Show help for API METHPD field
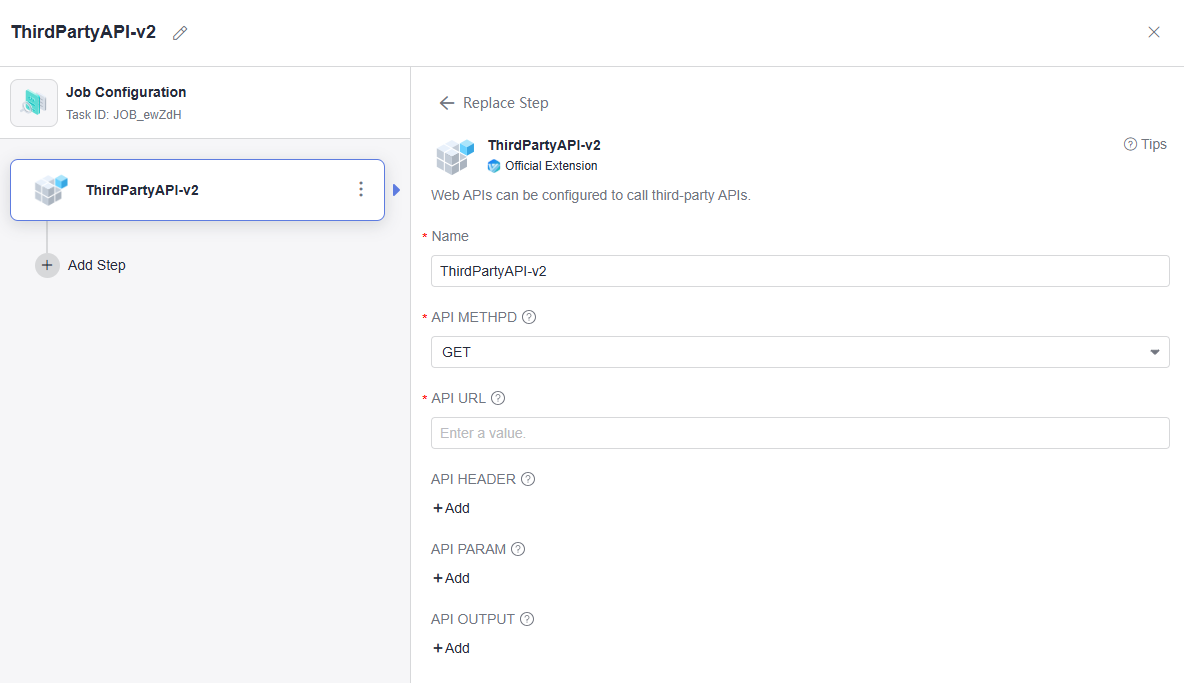This screenshot has width=1184, height=683. 529,317
